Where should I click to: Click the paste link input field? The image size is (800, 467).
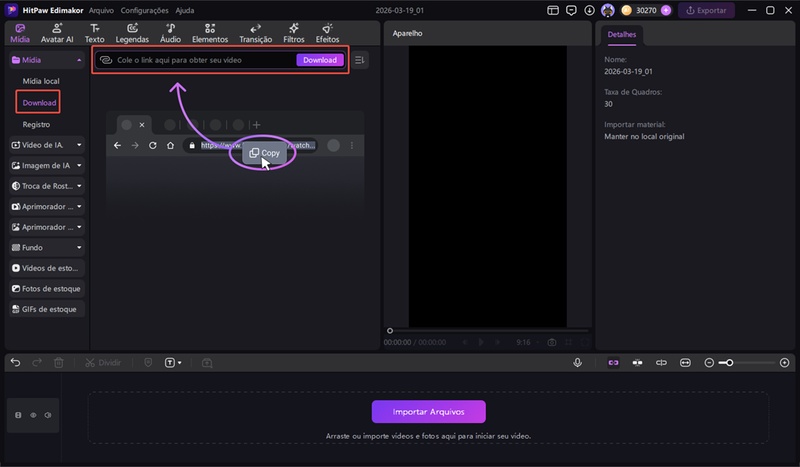click(x=195, y=60)
